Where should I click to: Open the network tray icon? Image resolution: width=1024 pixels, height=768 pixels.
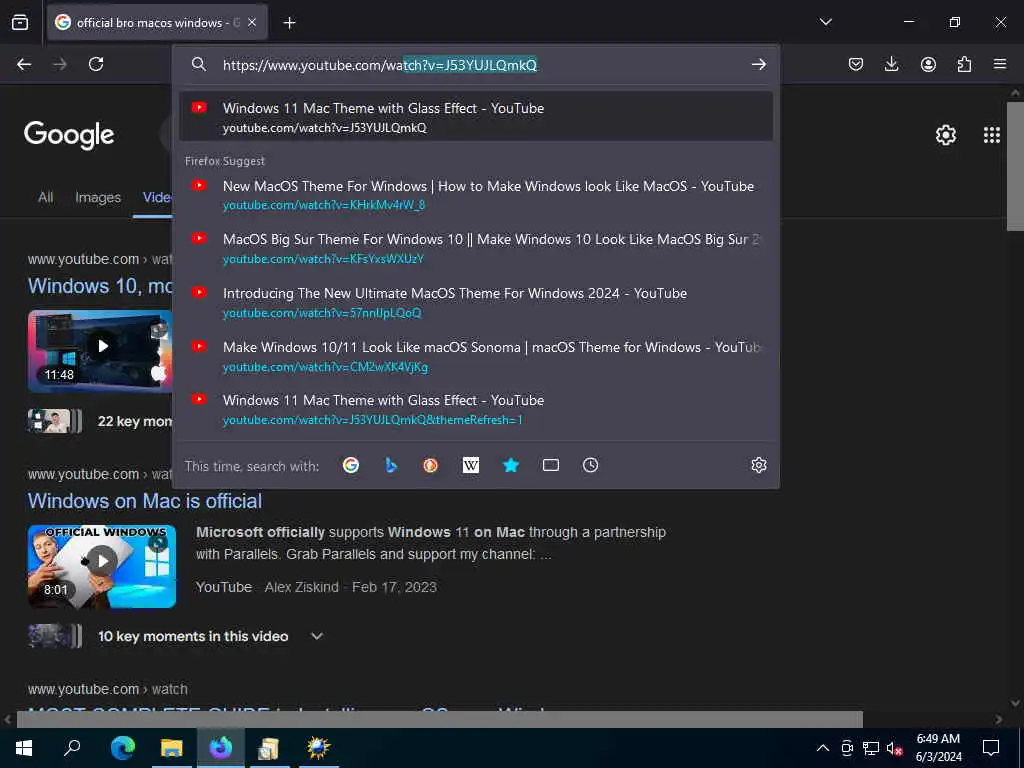click(871, 748)
